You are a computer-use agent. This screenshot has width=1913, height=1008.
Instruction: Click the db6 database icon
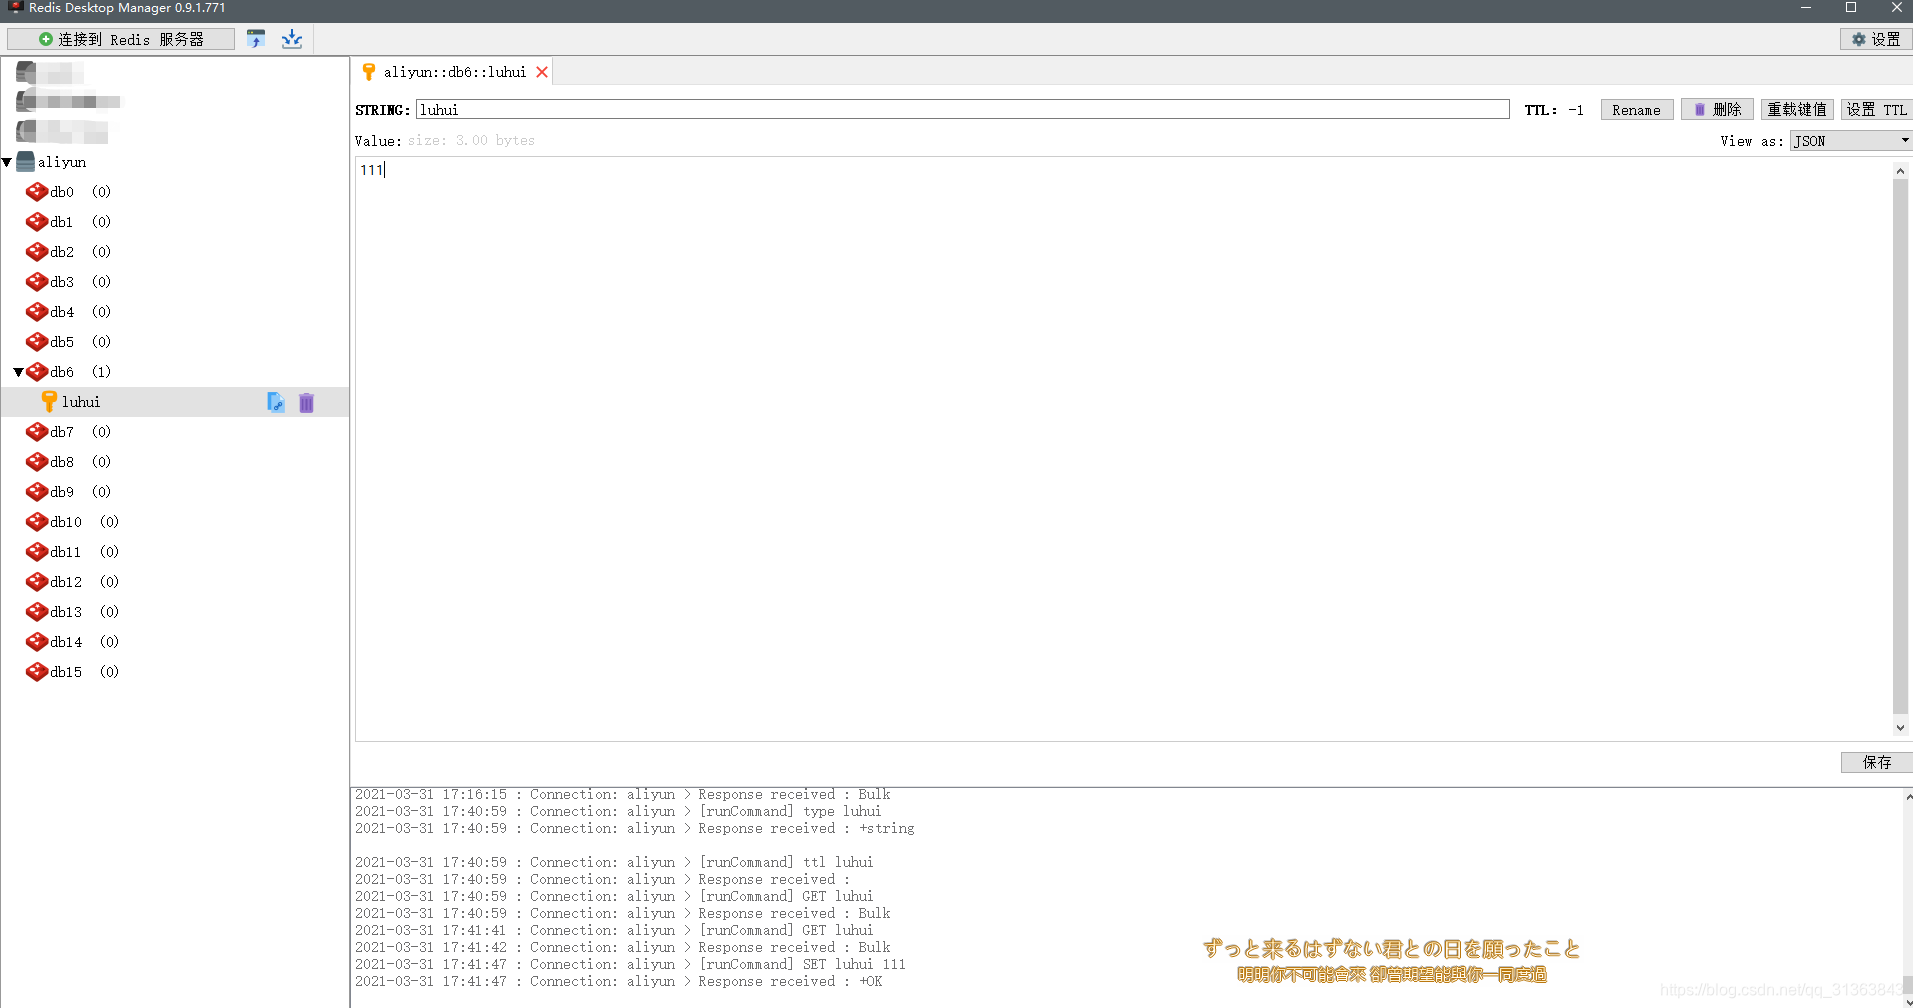click(37, 372)
